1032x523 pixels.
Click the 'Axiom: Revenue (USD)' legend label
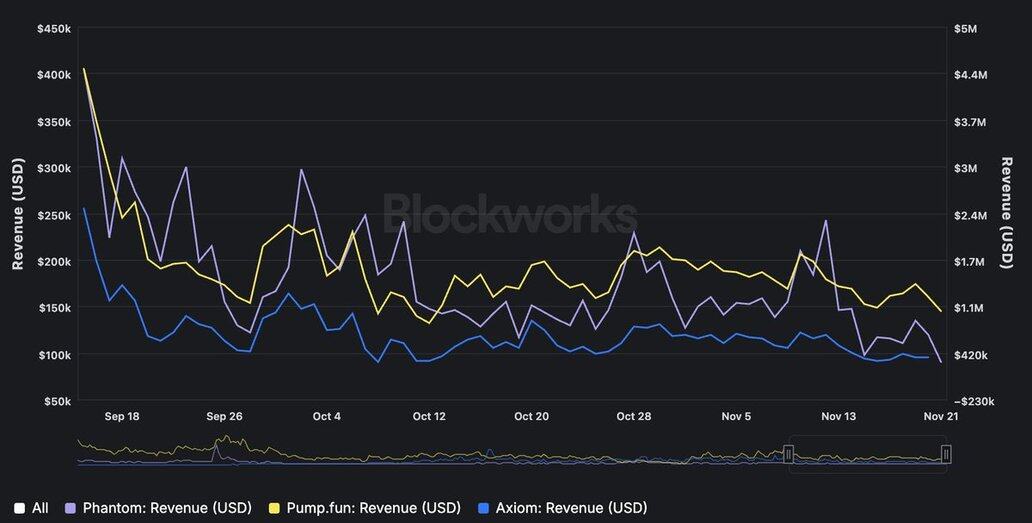point(571,508)
